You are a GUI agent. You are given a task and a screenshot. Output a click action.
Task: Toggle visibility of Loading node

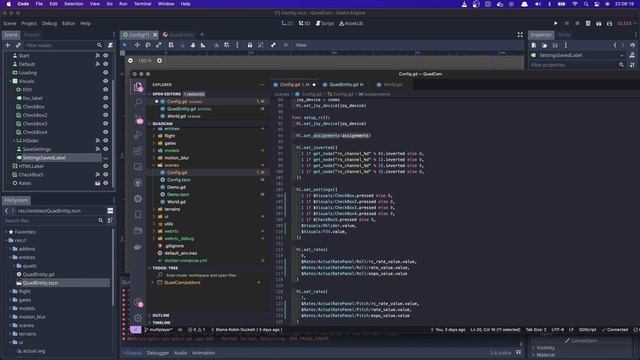[106, 73]
